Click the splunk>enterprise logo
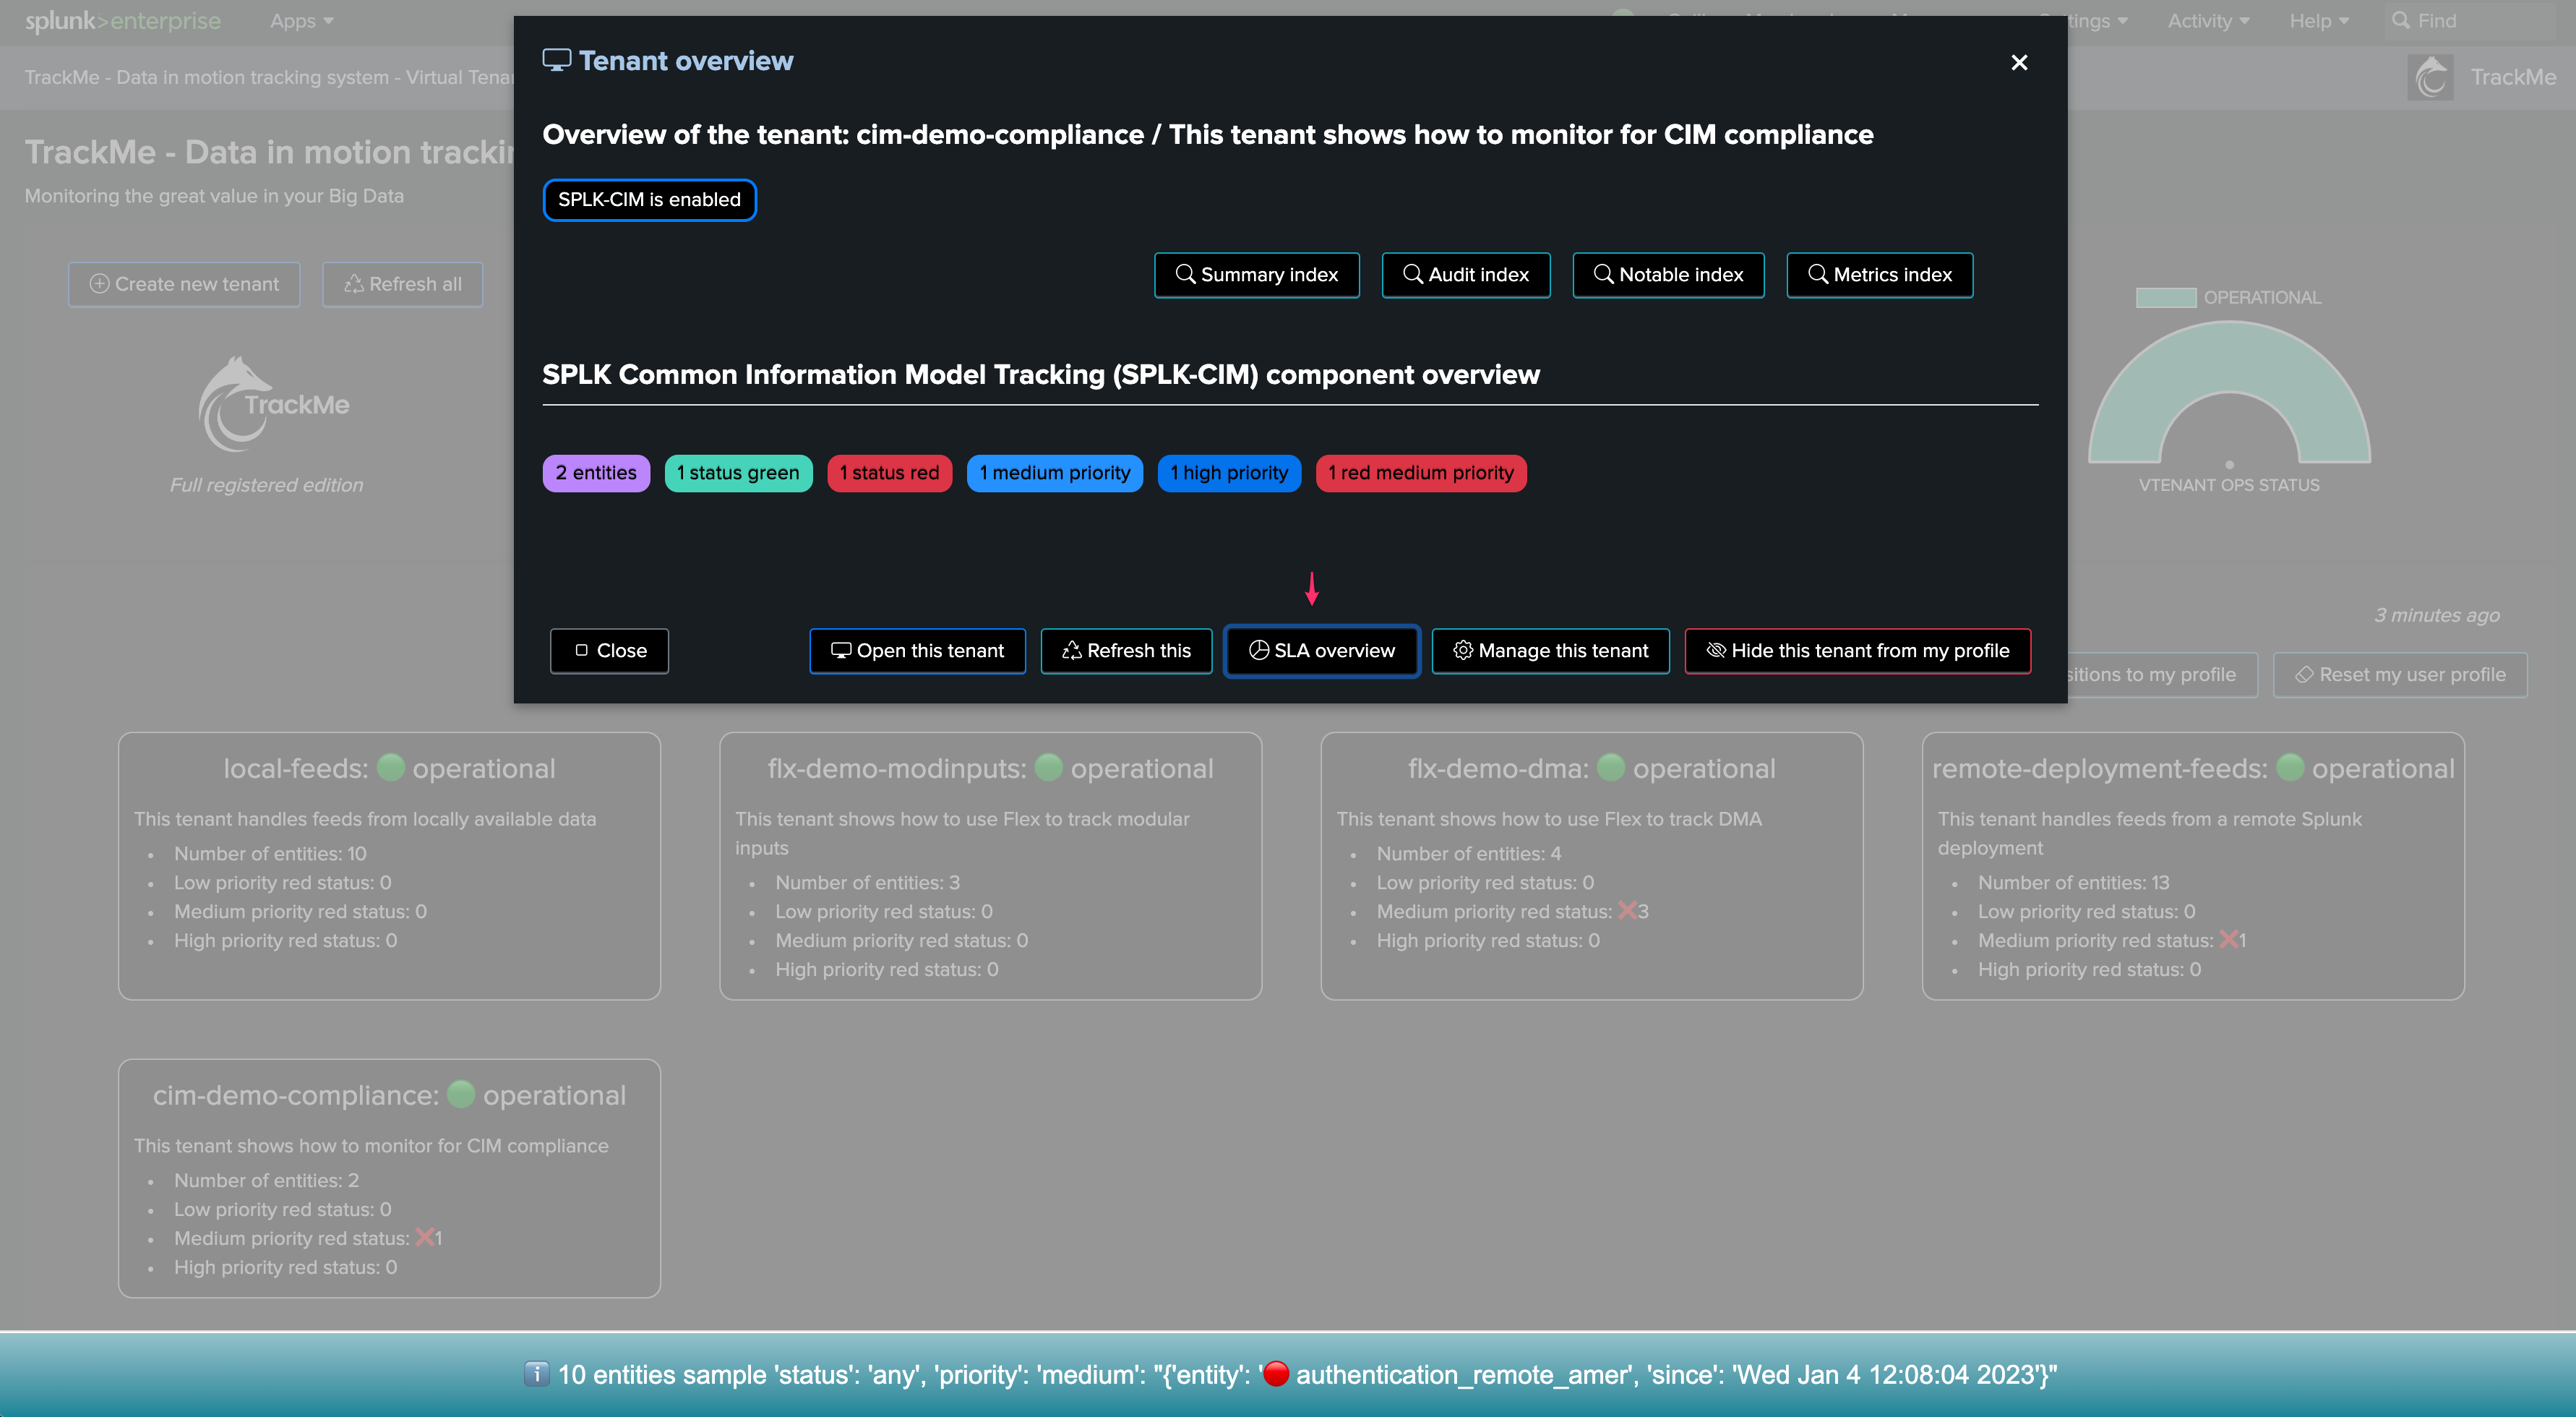Screen dimensions: 2576x1417 pos(122,21)
